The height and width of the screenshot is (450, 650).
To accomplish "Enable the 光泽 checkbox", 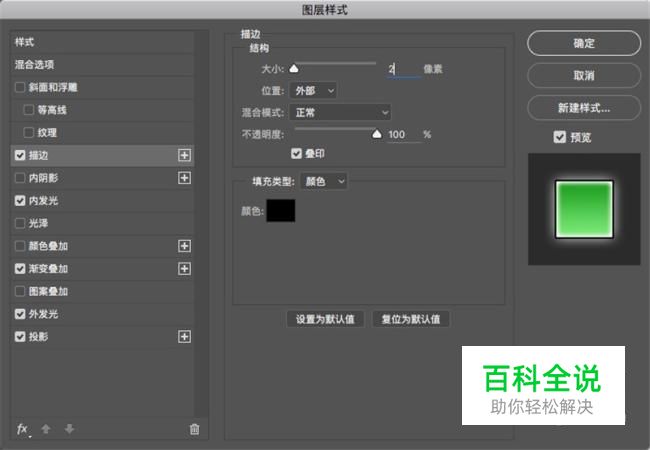I will tap(20, 224).
